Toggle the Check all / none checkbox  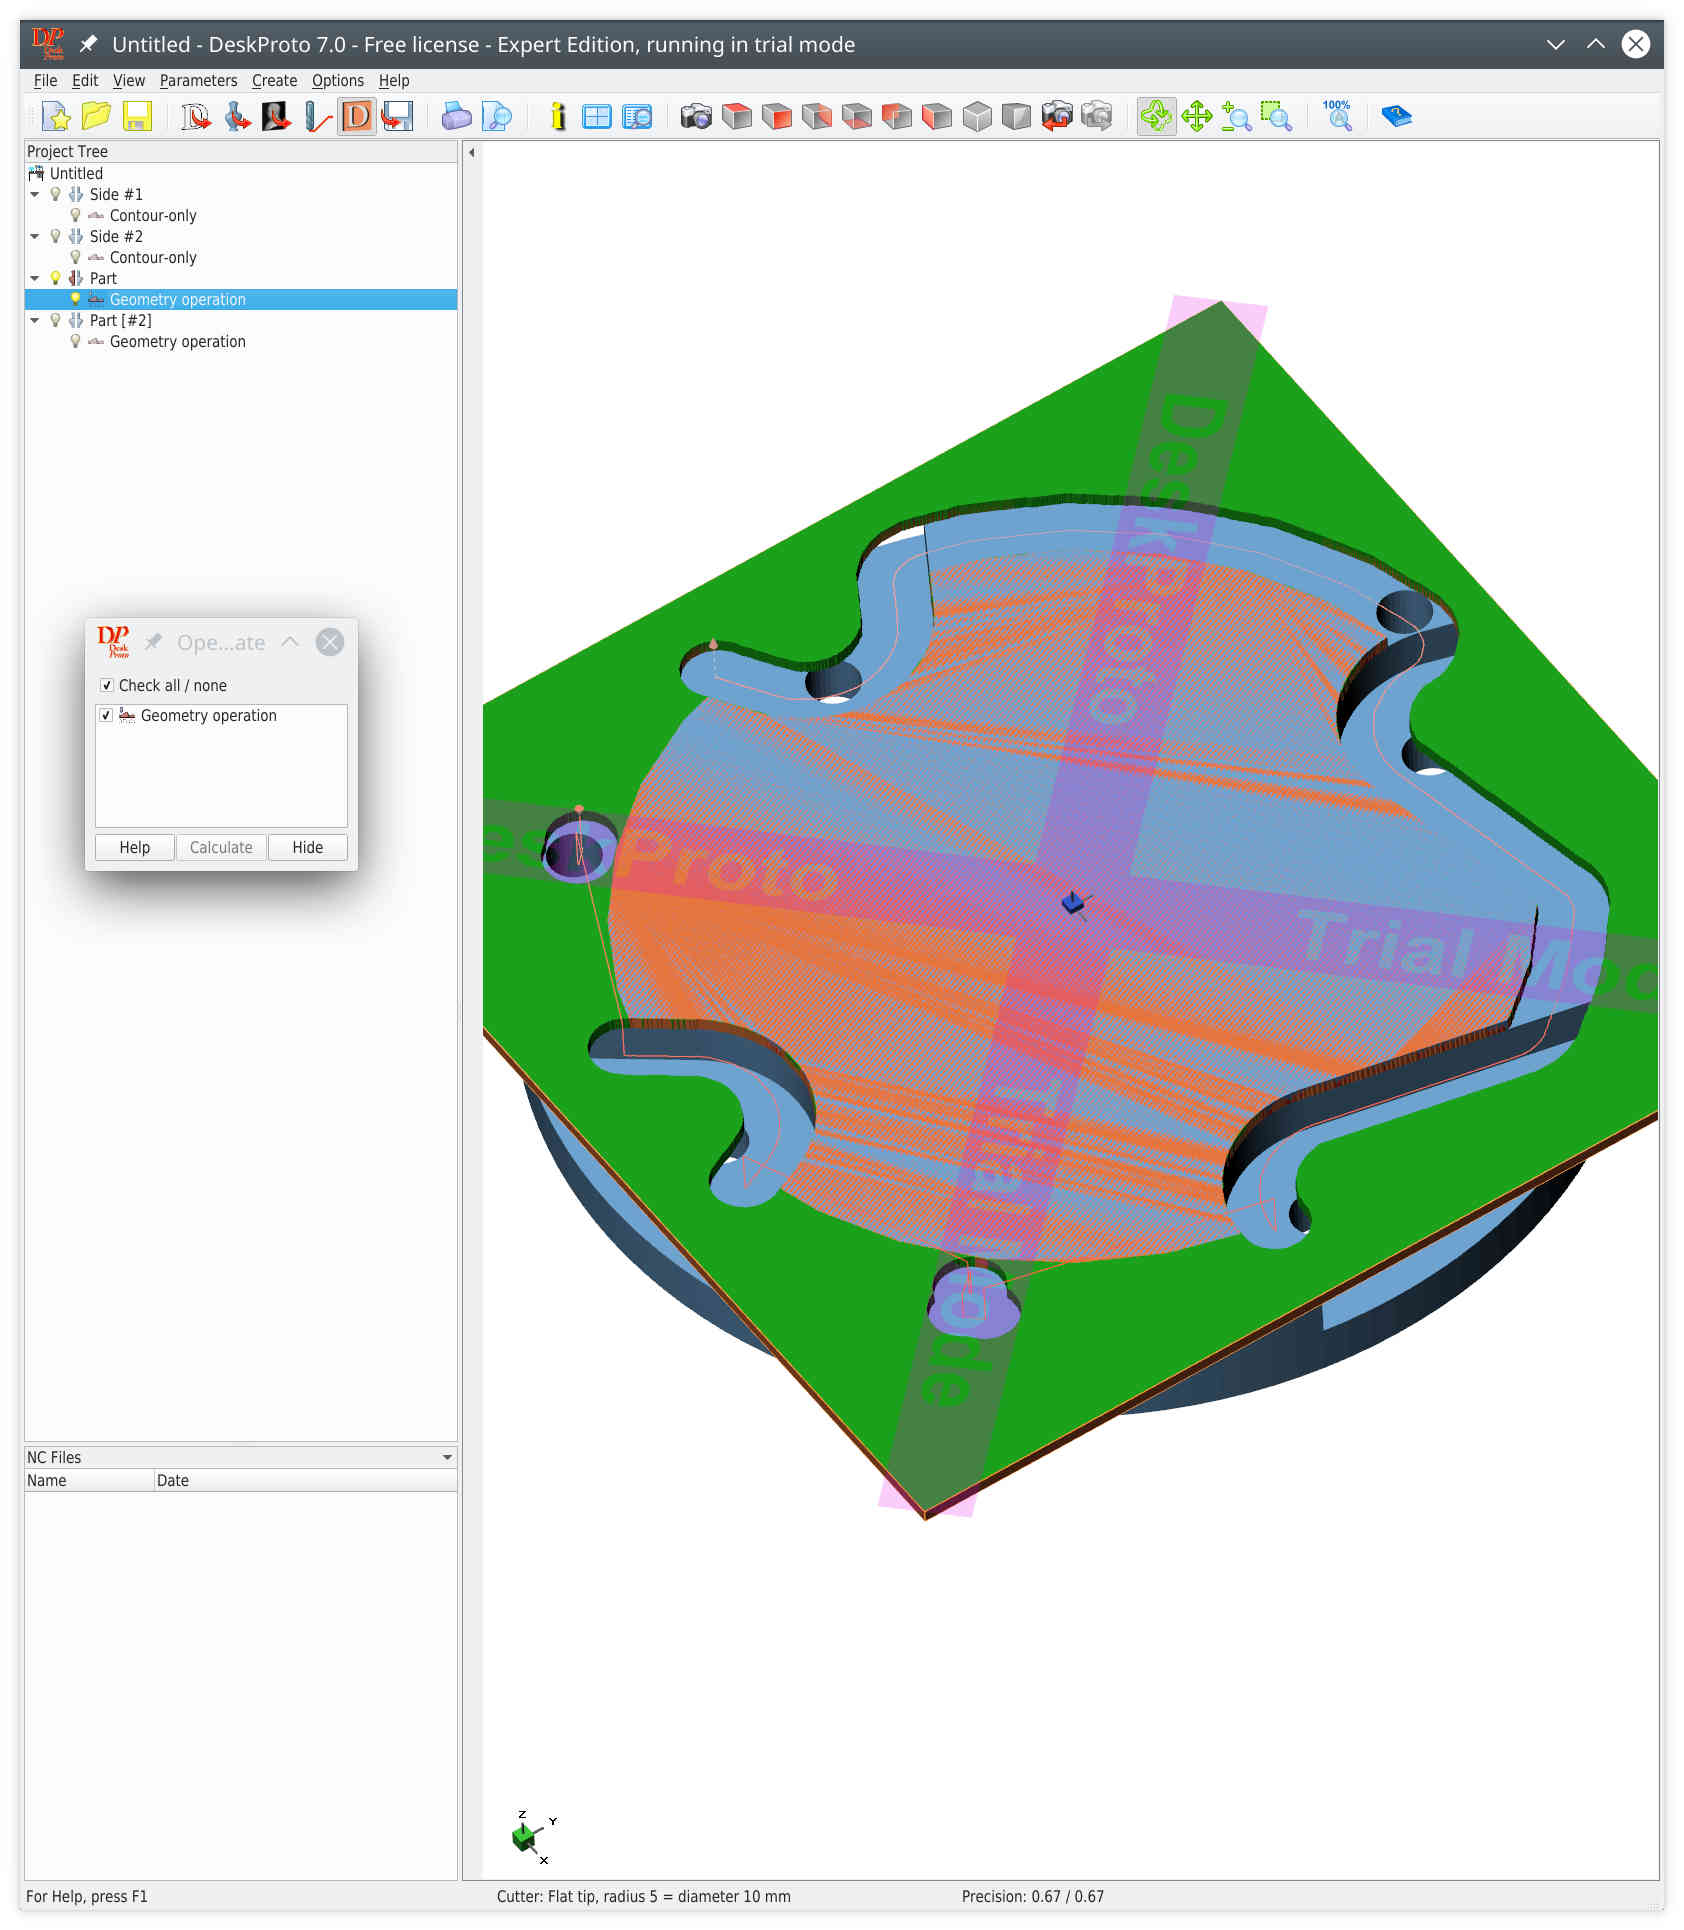(x=107, y=686)
